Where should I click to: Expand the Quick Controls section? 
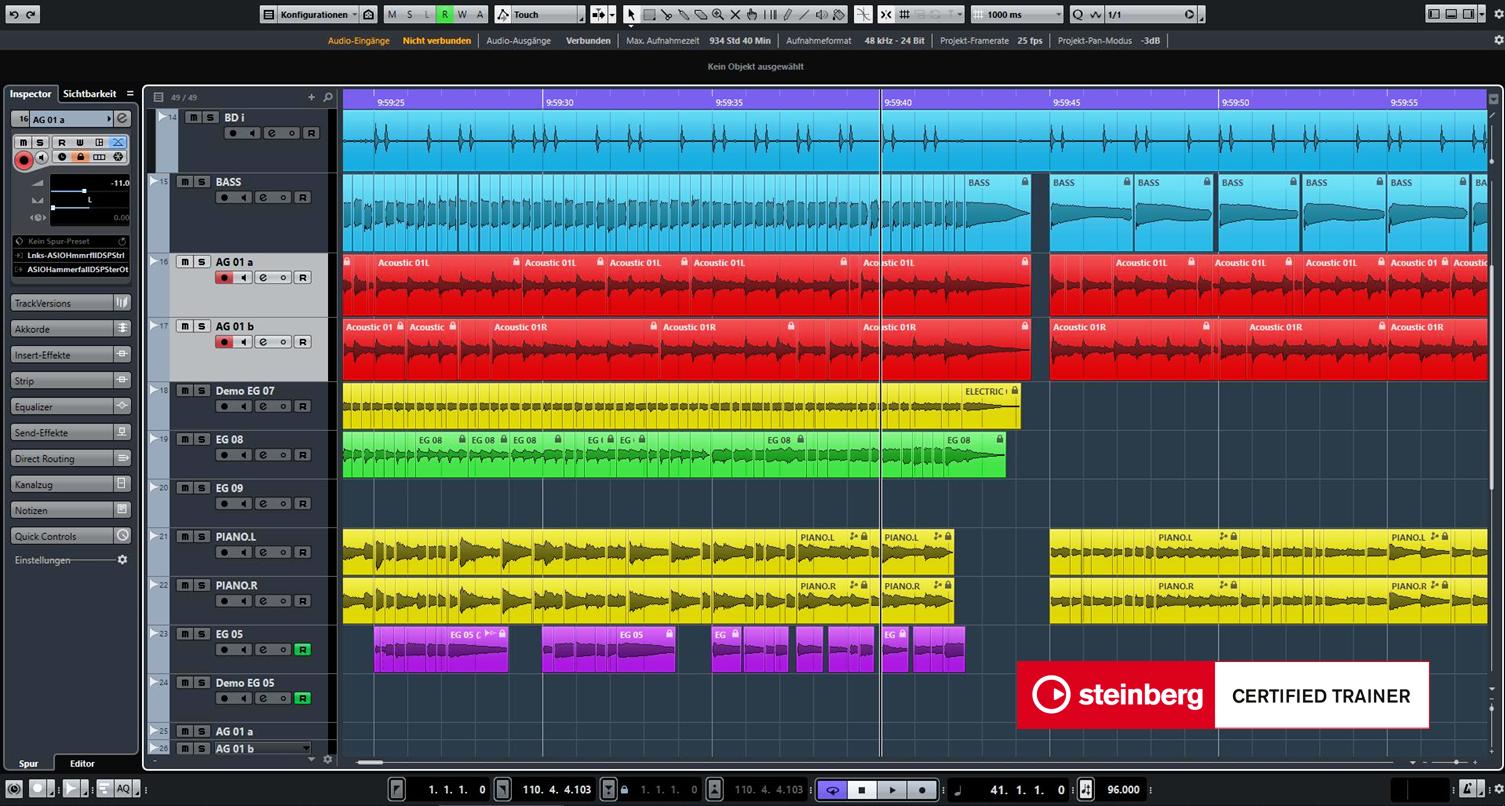click(71, 536)
